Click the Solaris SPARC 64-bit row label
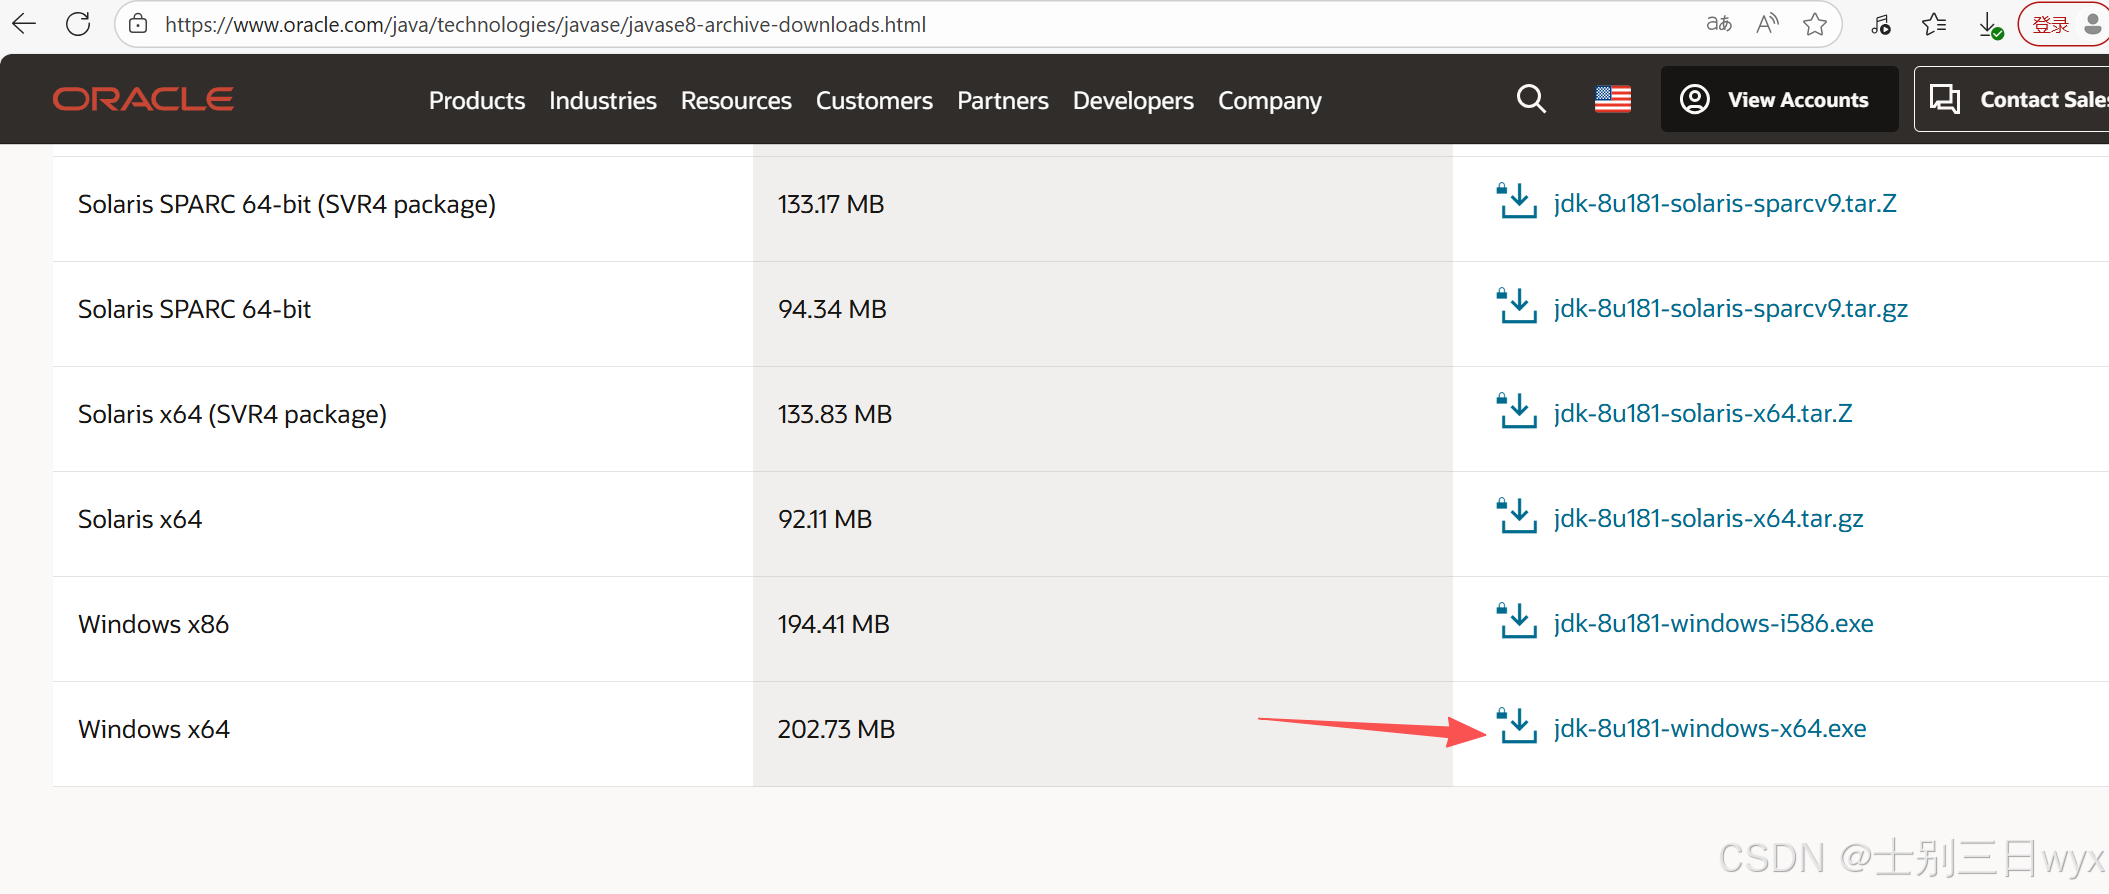This screenshot has height=894, width=2109. pyautogui.click(x=195, y=309)
